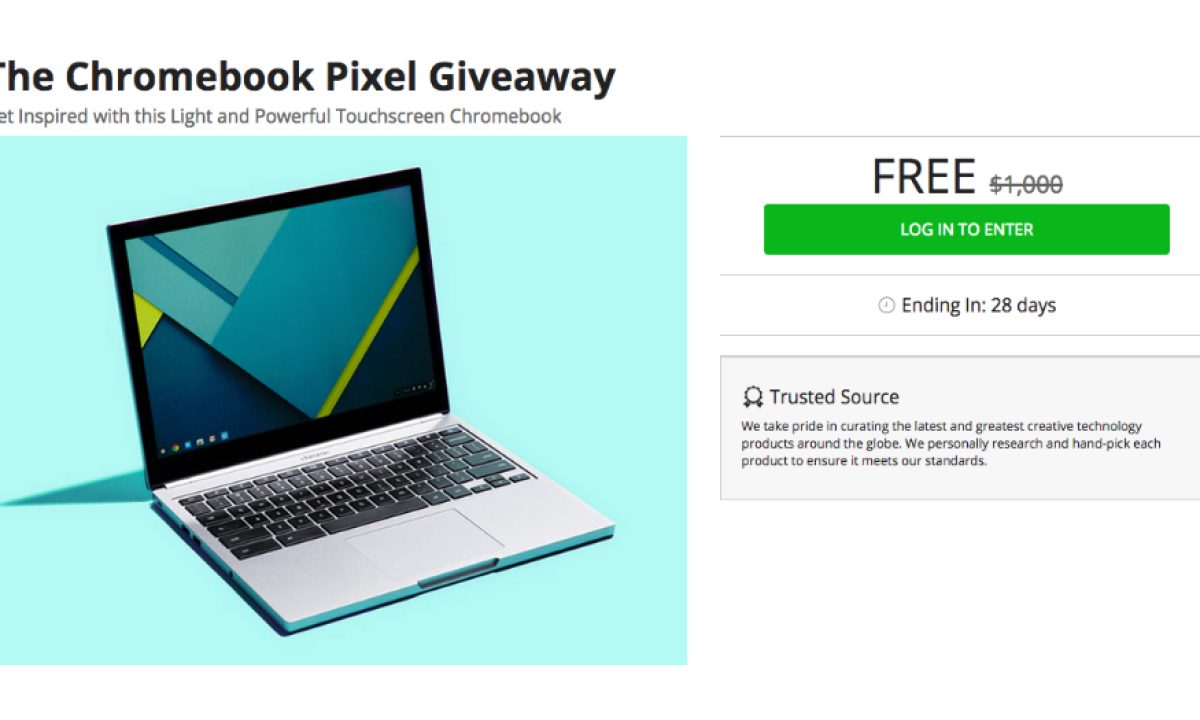This screenshot has width=1200, height=720.
Task: Click the Chrome icon on the laptop shelf
Action: click(x=176, y=448)
